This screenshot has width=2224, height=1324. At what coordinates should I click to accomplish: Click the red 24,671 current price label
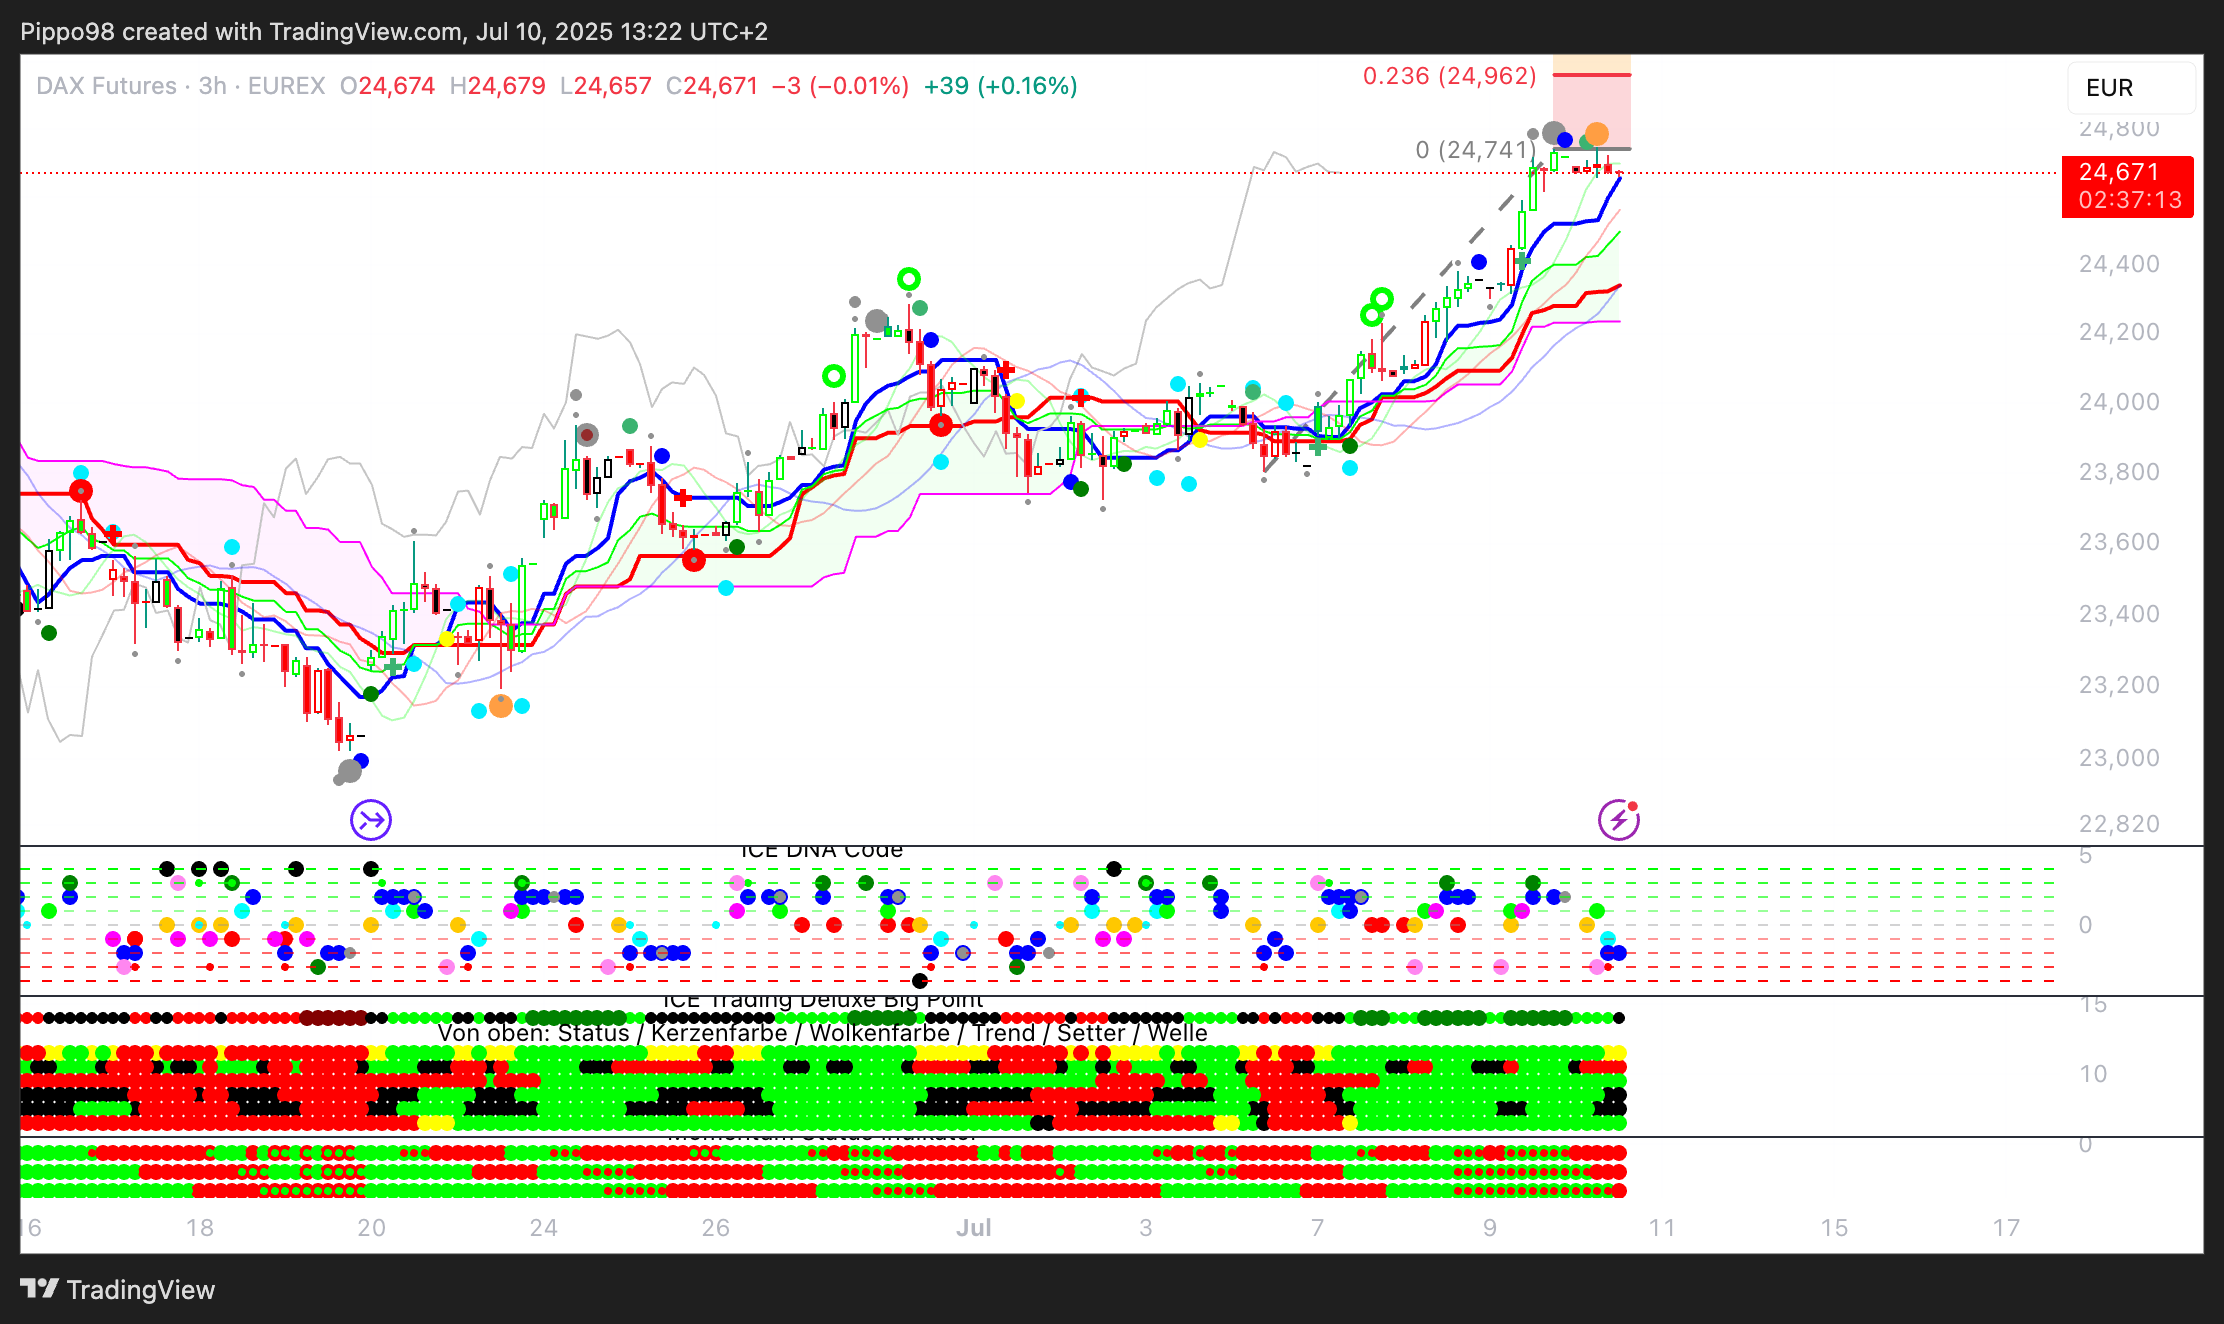click(x=2127, y=186)
